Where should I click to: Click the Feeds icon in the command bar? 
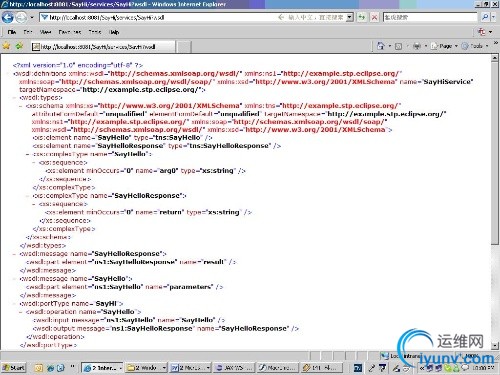pyautogui.click(x=398, y=46)
